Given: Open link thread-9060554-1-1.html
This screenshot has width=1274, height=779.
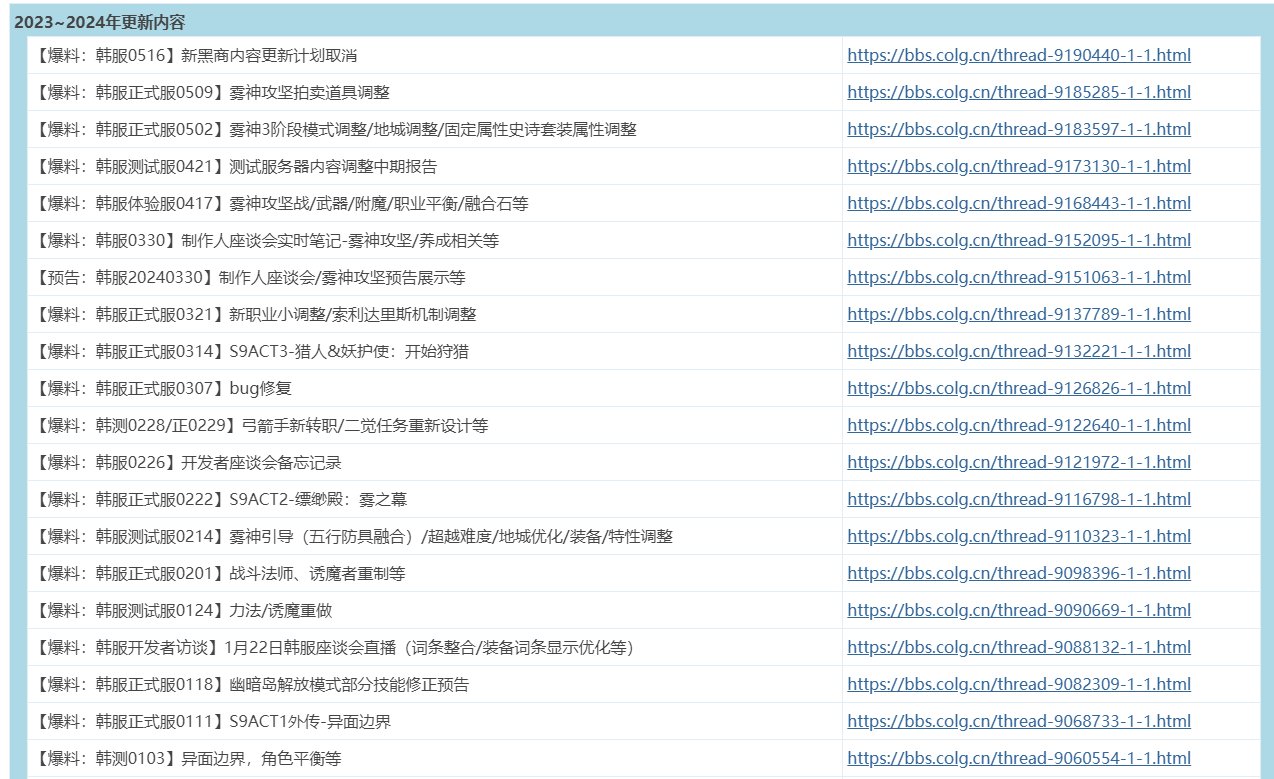Looking at the screenshot, I should click(x=1019, y=759).
